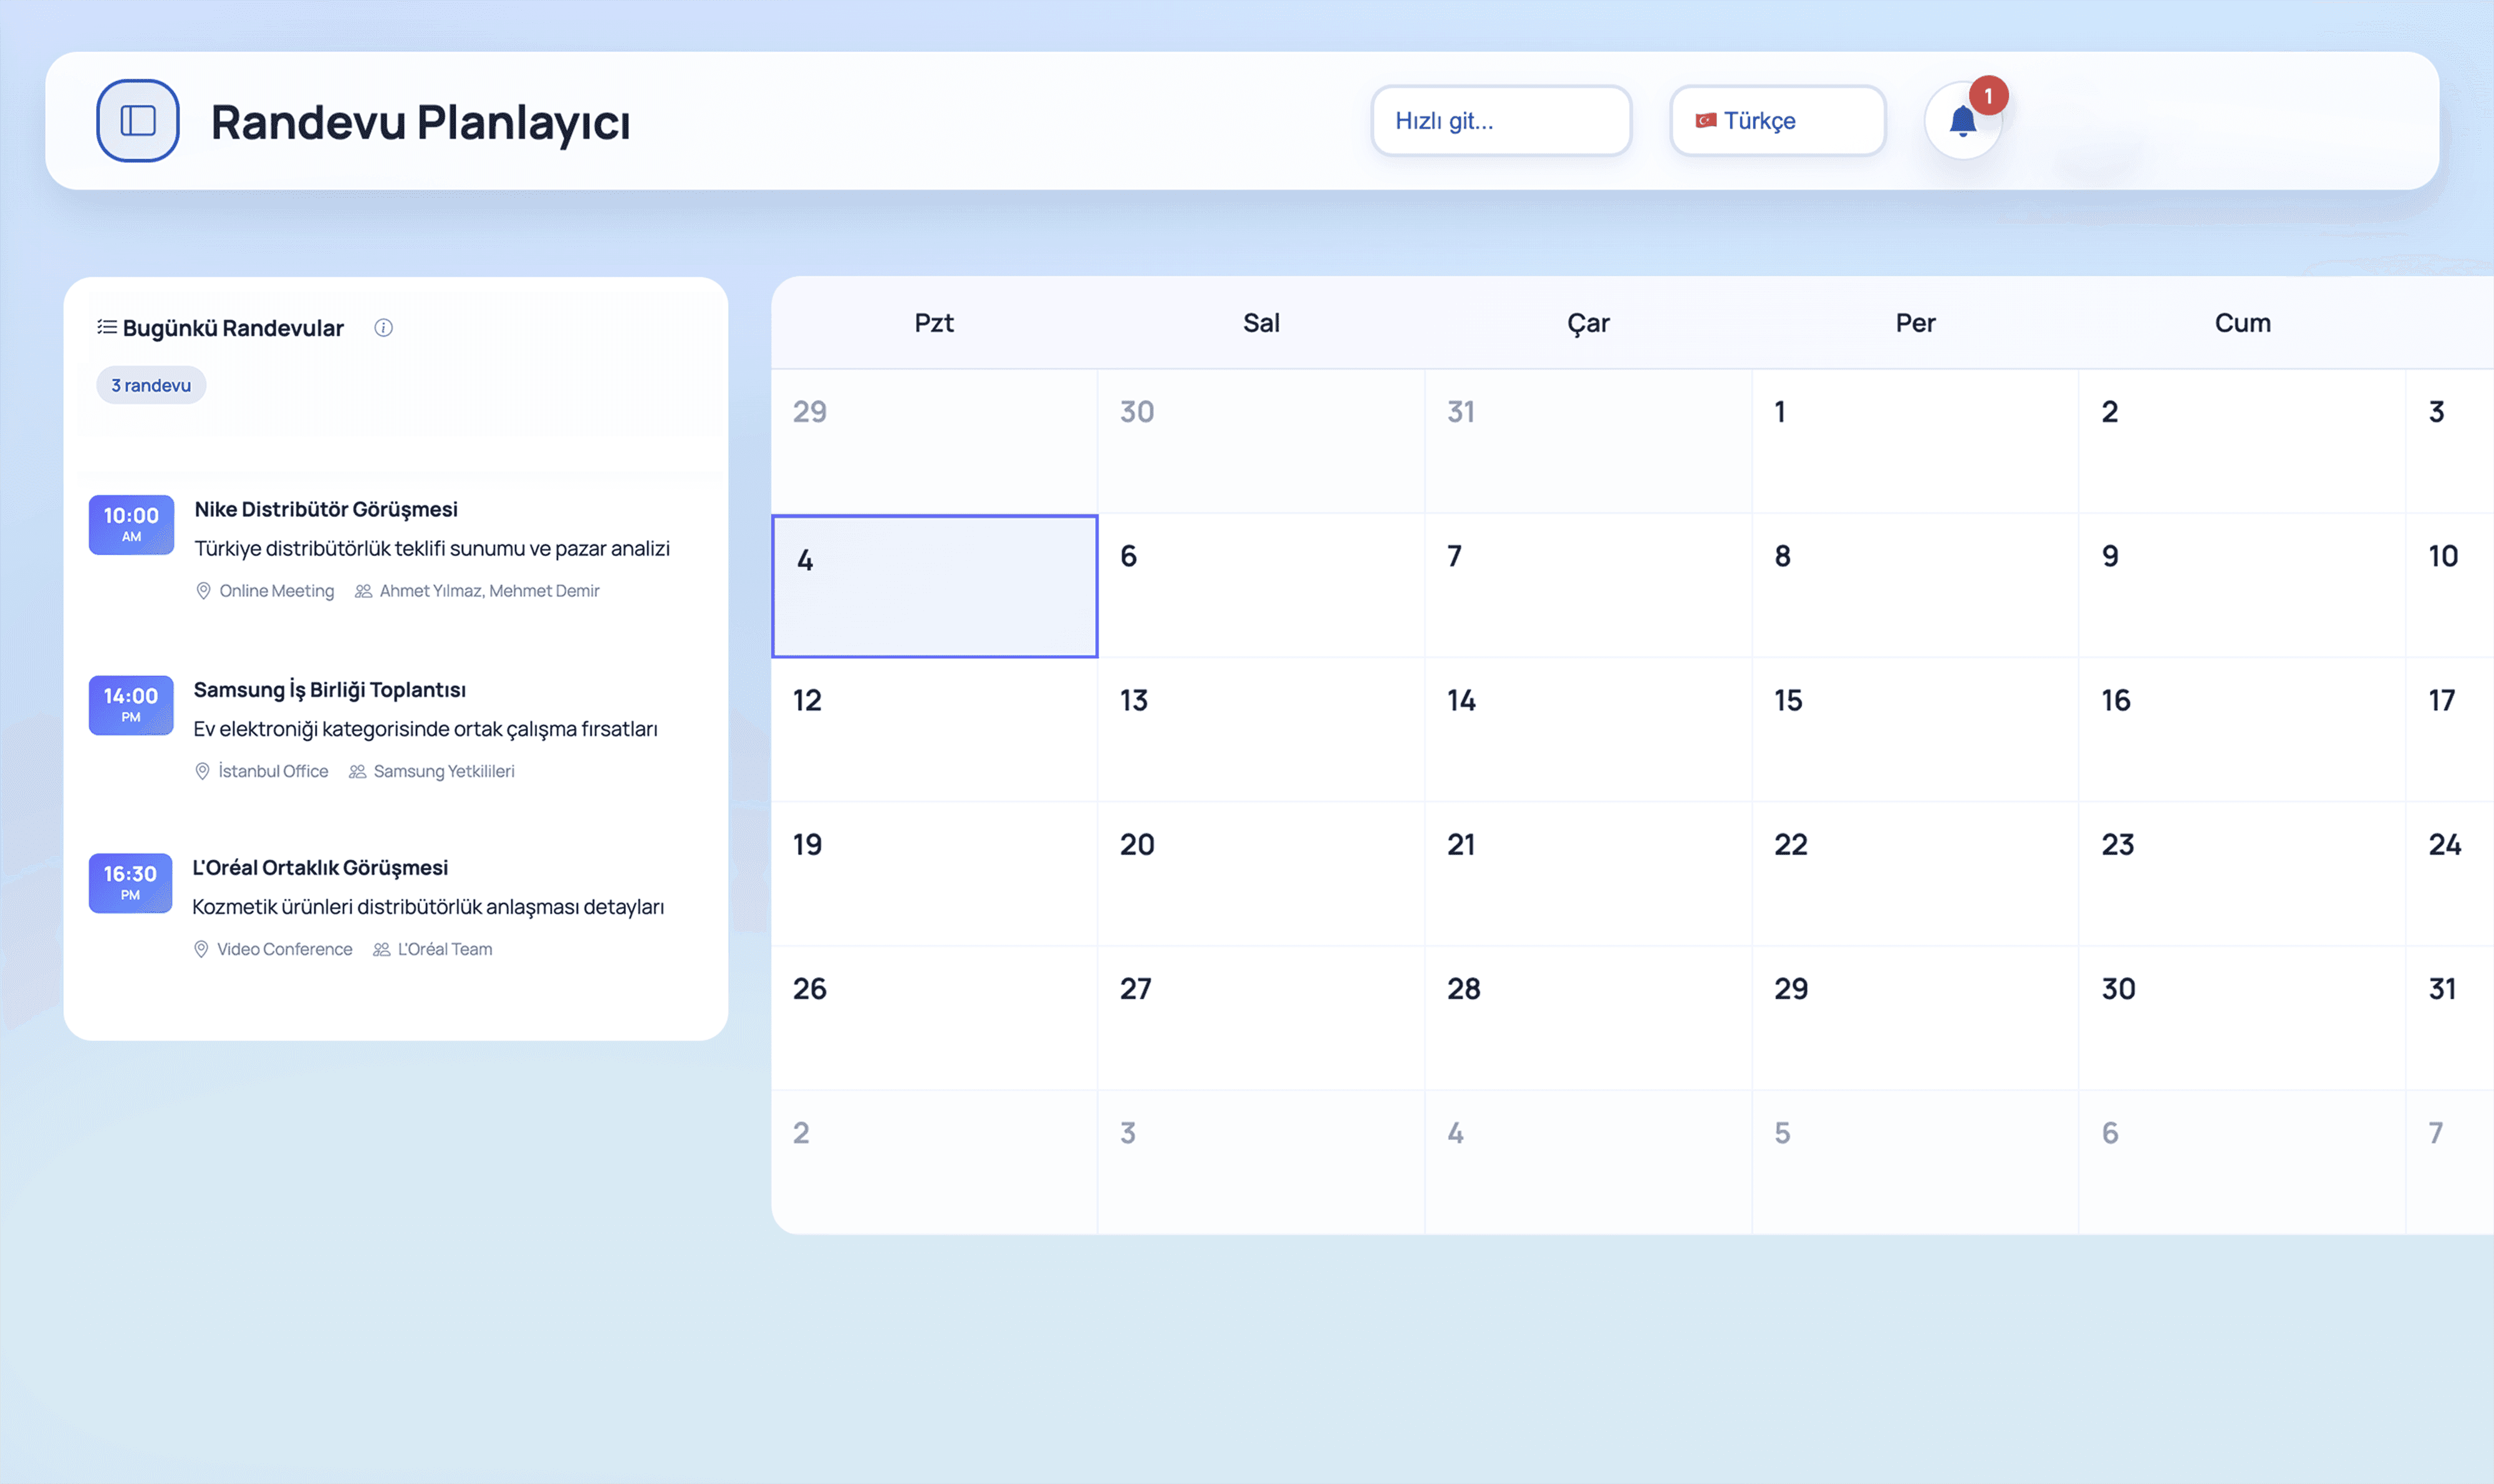Click the info icon beside Bugünkü Randevular
2494x1484 pixels.
click(x=383, y=328)
